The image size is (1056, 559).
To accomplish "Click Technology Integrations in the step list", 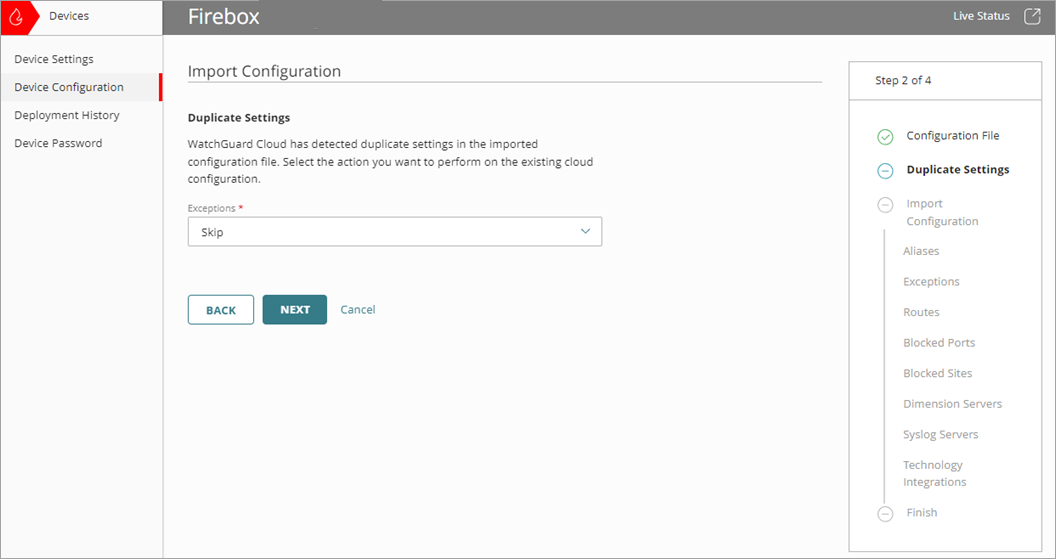I will (x=935, y=473).
